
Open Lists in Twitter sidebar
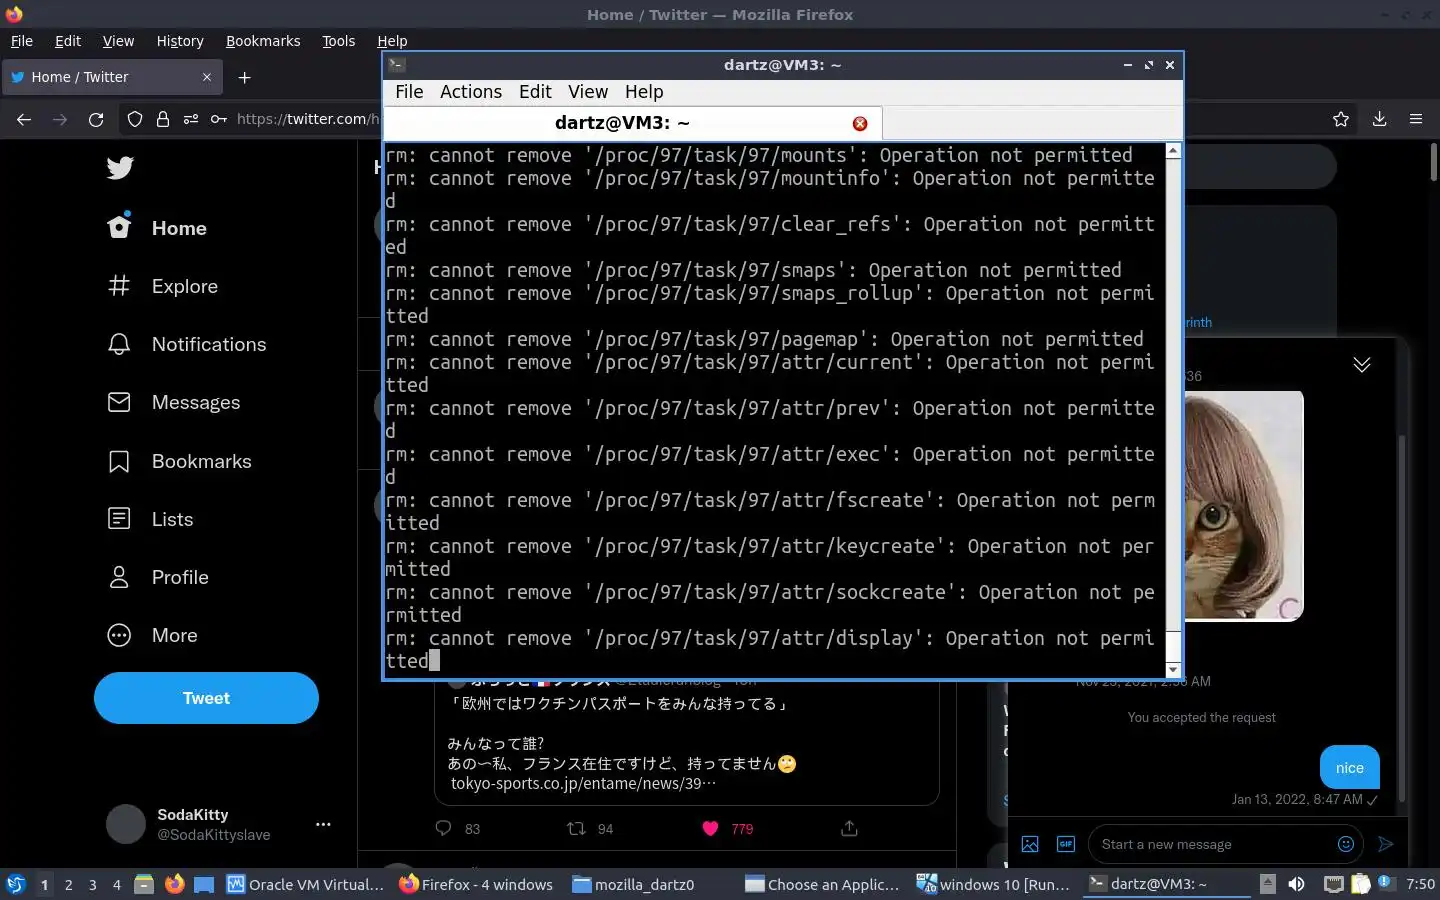tap(150, 519)
